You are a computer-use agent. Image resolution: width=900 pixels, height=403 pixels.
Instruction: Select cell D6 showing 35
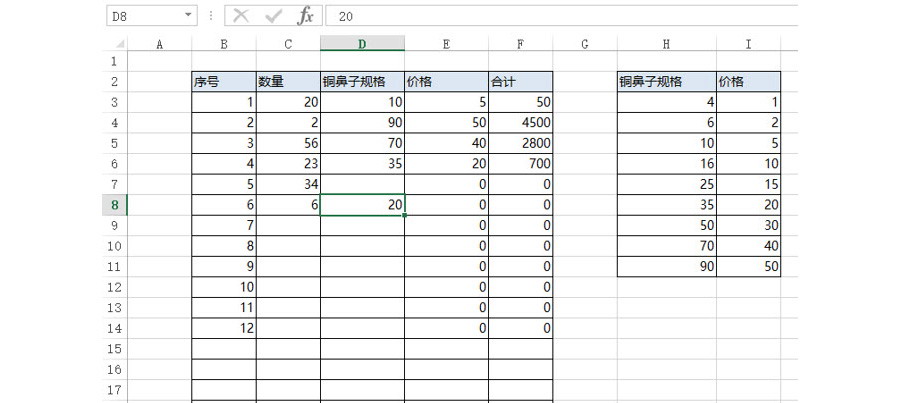pyautogui.click(x=362, y=164)
